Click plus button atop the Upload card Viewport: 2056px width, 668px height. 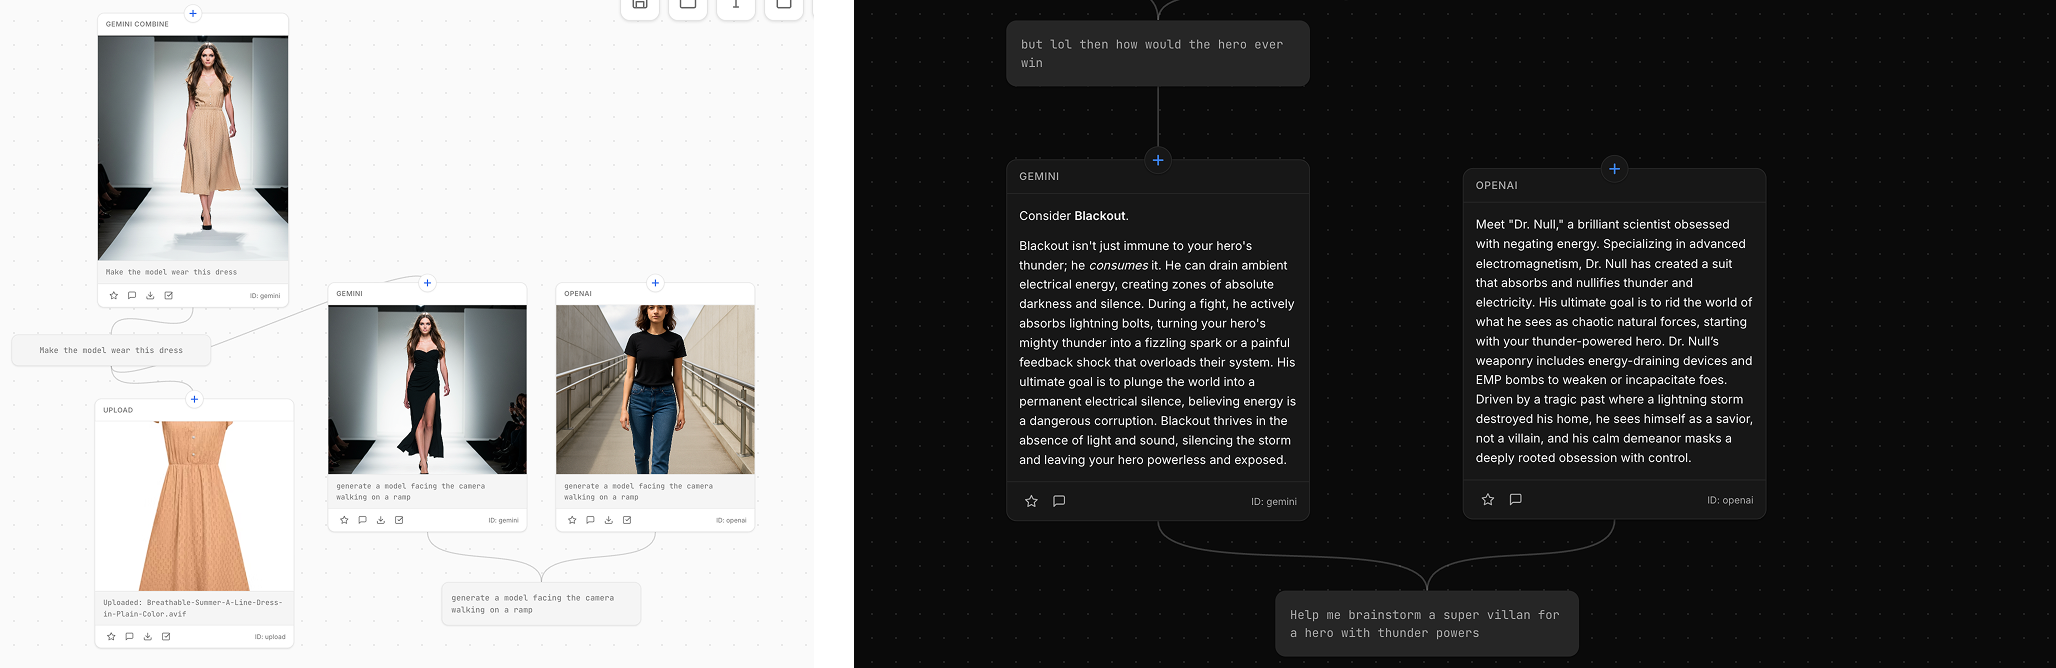pyautogui.click(x=194, y=400)
